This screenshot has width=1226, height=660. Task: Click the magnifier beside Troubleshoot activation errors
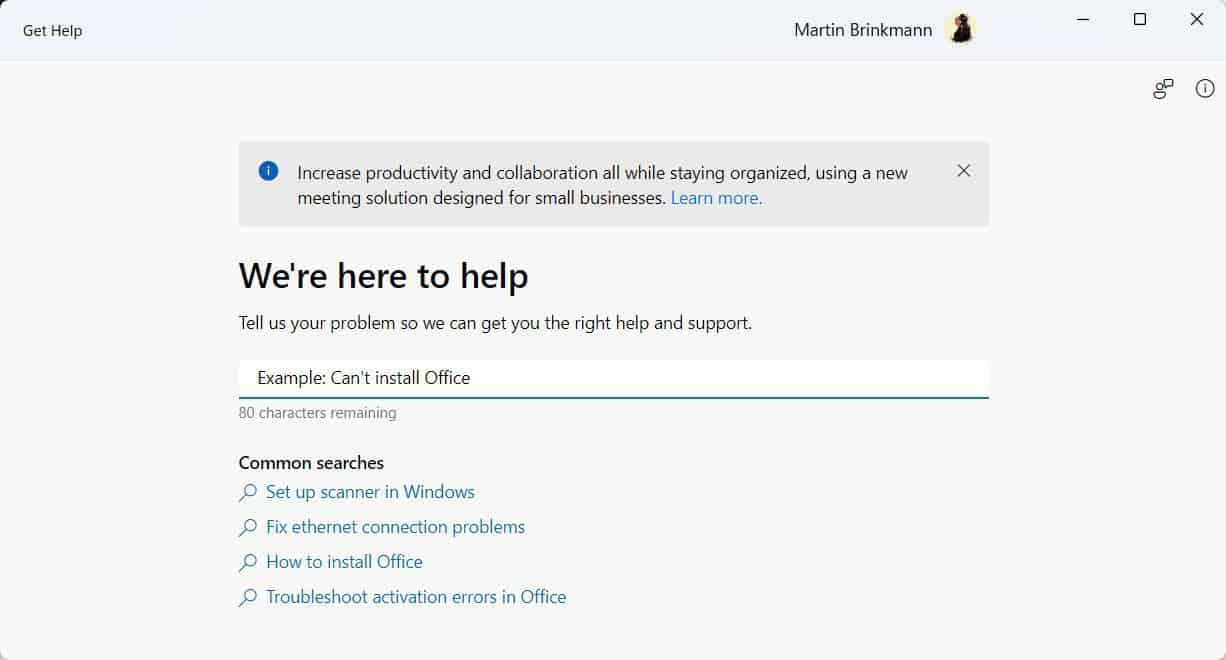(248, 598)
